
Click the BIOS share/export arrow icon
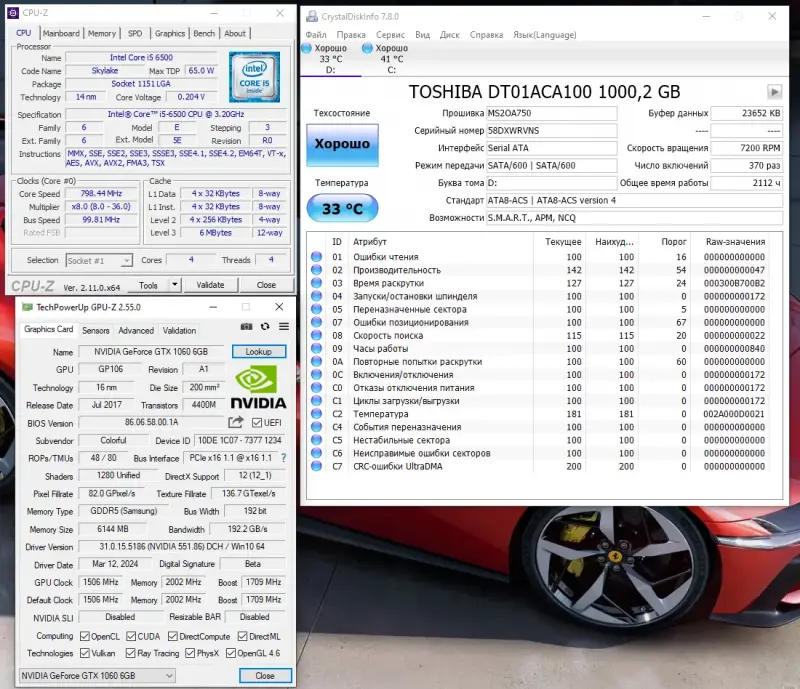pyautogui.click(x=236, y=422)
